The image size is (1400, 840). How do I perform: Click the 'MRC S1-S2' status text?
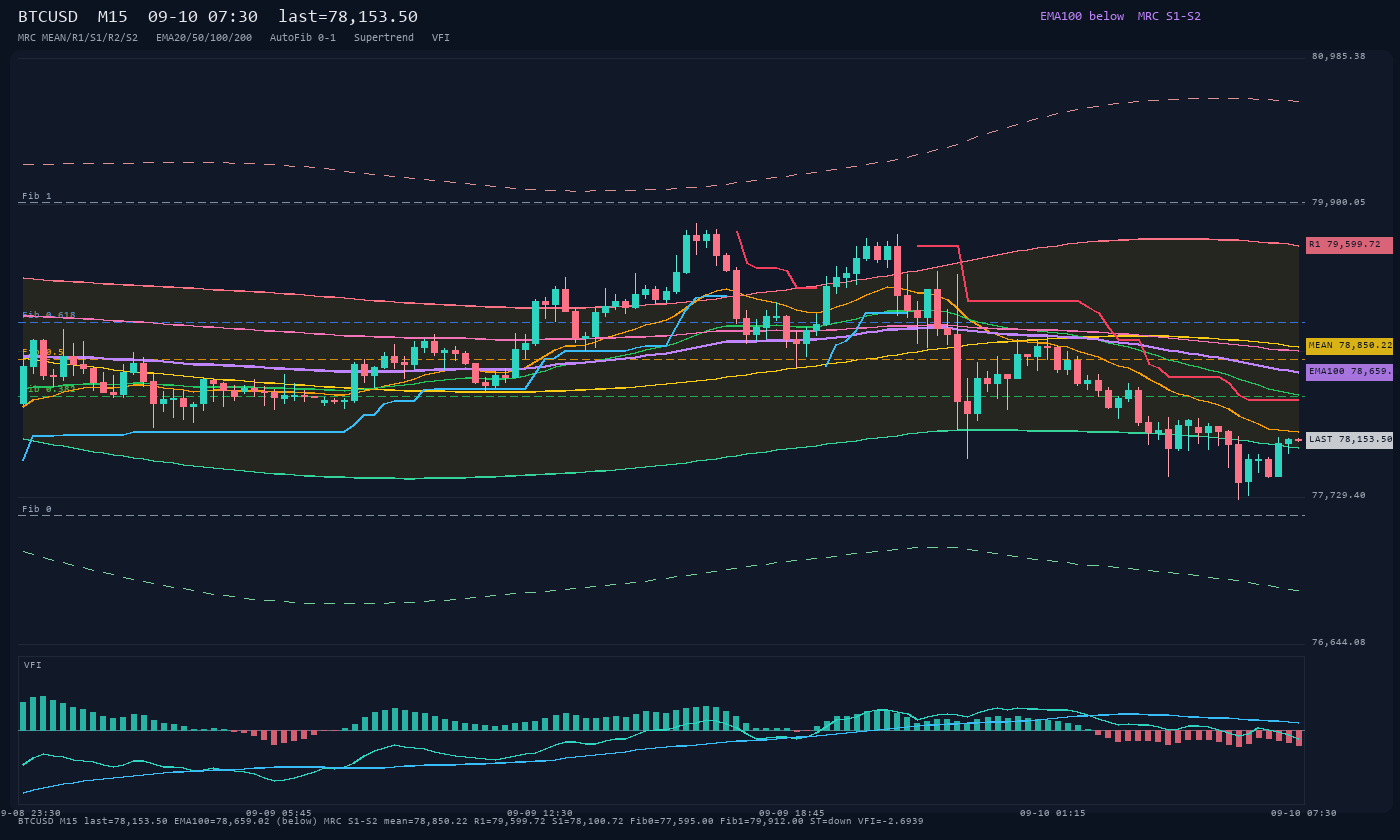click(1169, 16)
